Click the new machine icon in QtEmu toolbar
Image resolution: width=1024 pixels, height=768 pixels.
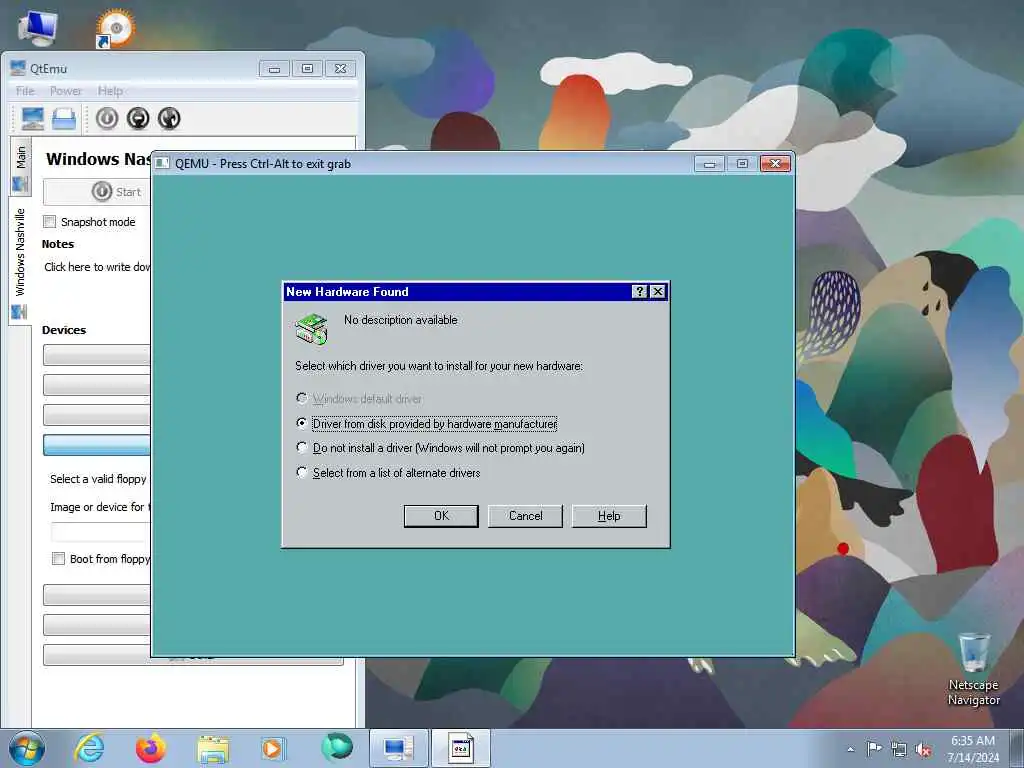(33, 118)
